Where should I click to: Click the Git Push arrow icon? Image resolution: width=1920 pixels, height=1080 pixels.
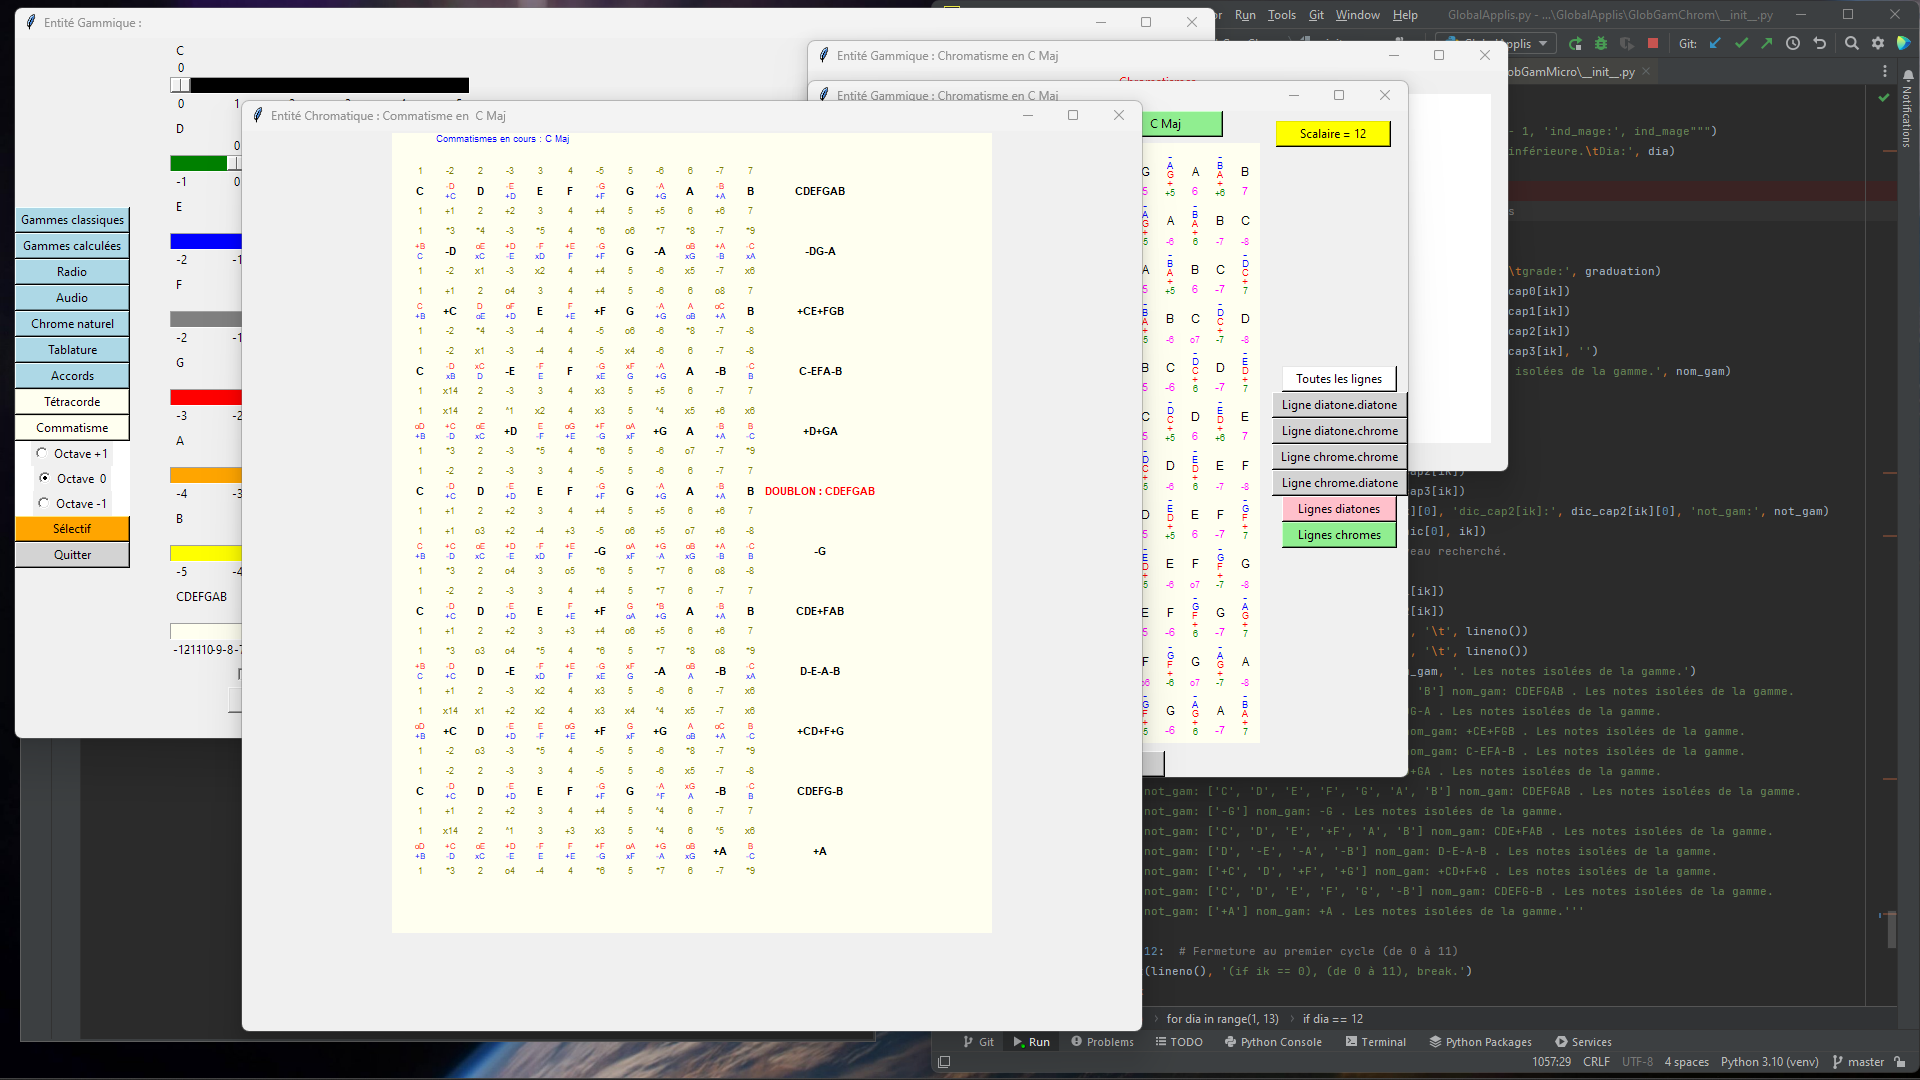(1767, 44)
